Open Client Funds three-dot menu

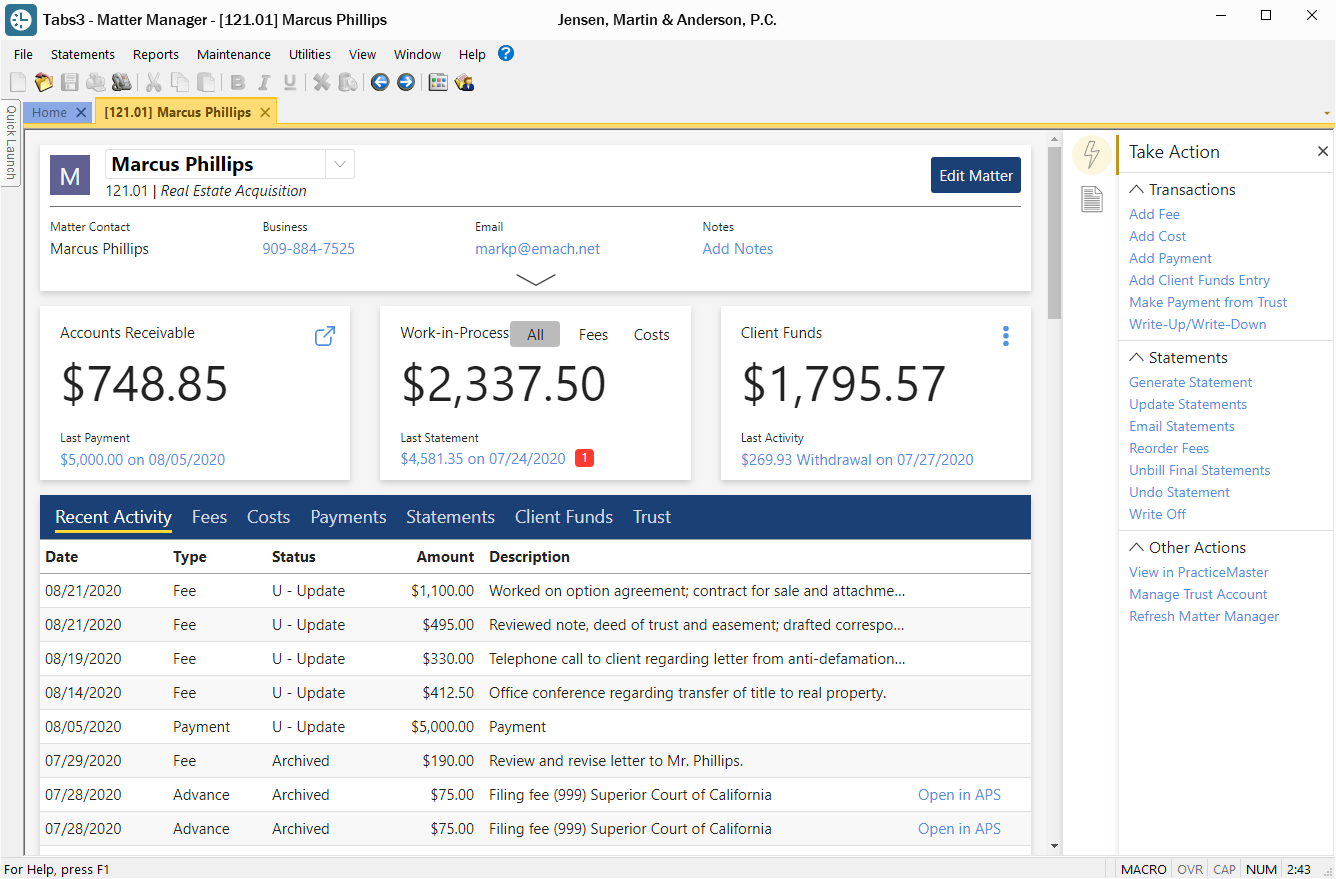(1006, 336)
